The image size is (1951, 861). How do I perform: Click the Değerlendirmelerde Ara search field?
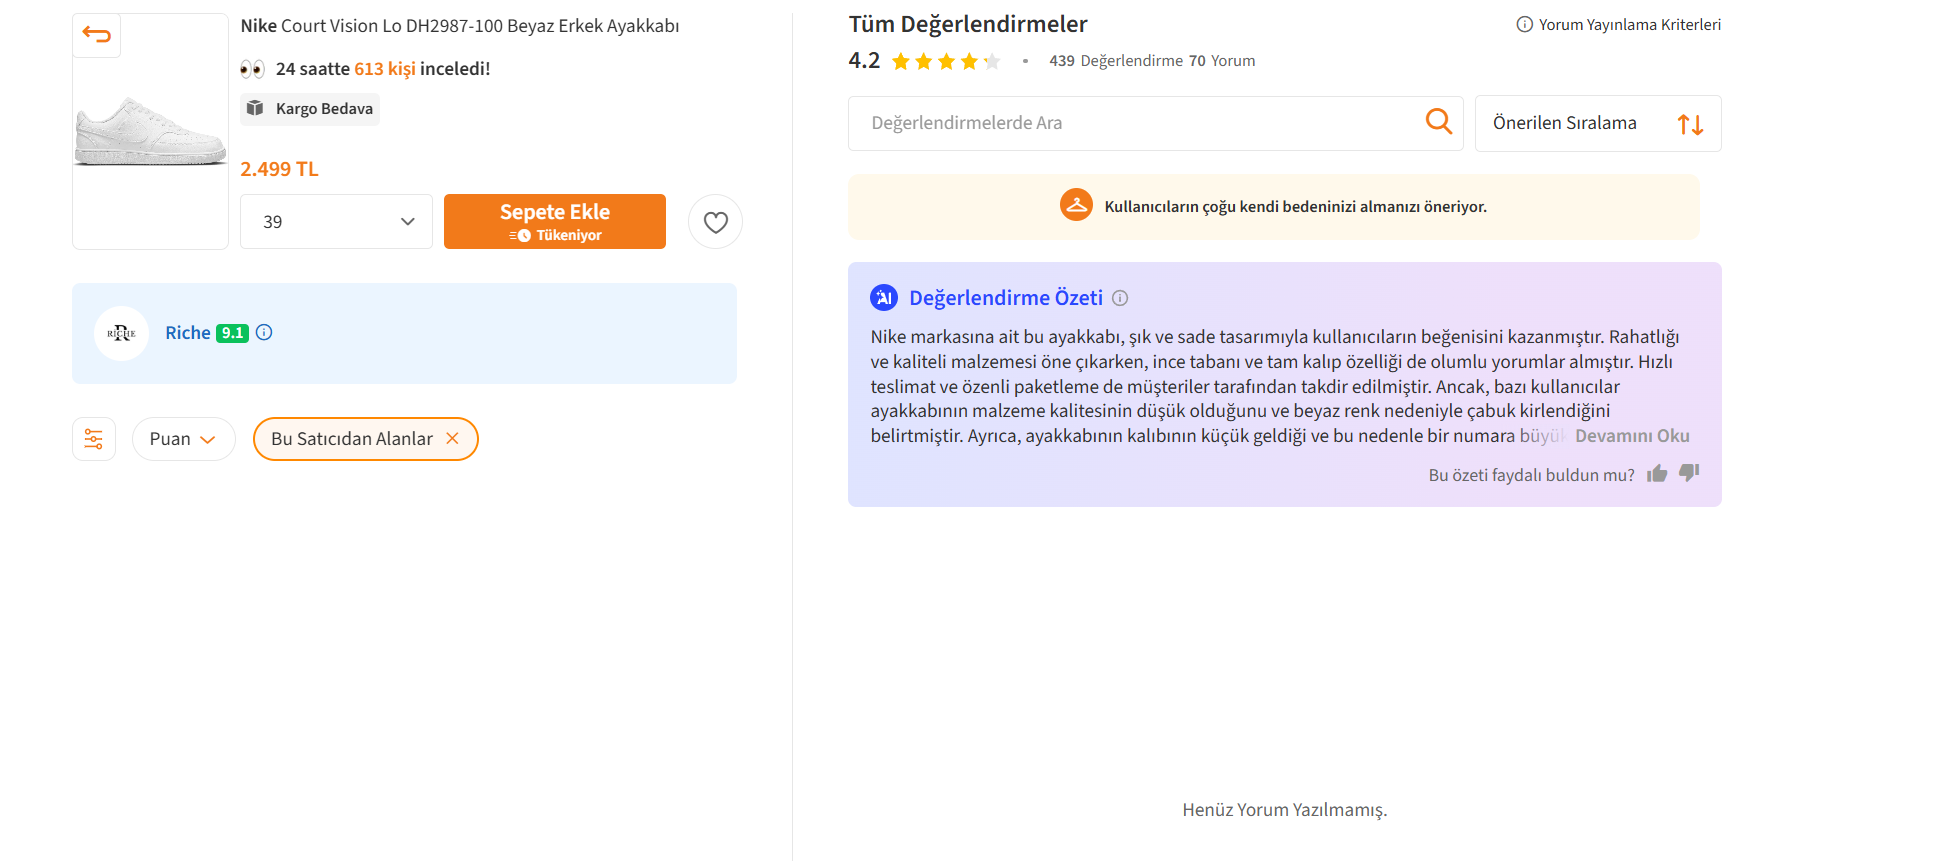click(x=1135, y=123)
